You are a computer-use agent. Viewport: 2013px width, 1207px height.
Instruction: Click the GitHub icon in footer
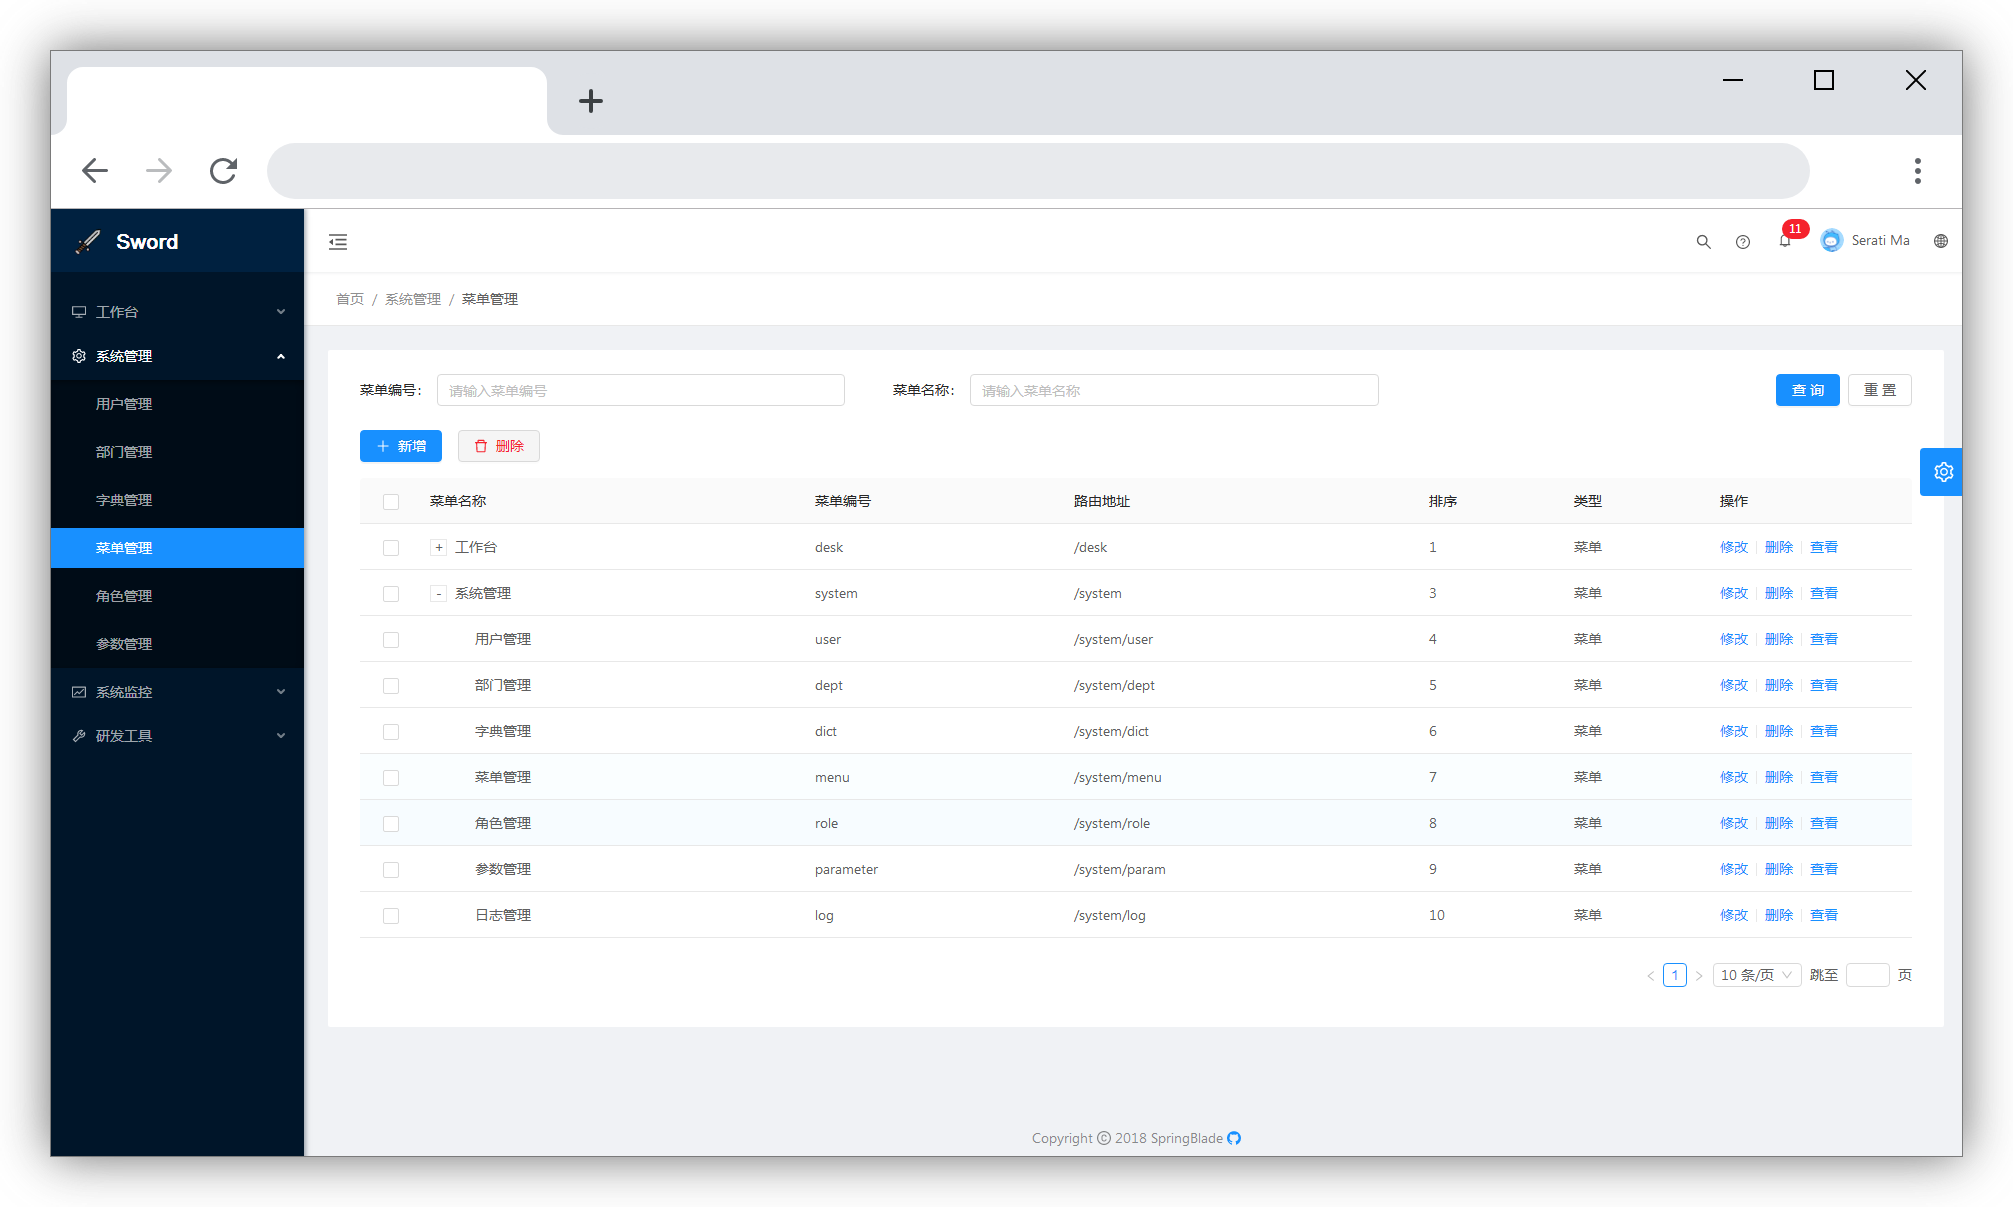pos(1234,1138)
